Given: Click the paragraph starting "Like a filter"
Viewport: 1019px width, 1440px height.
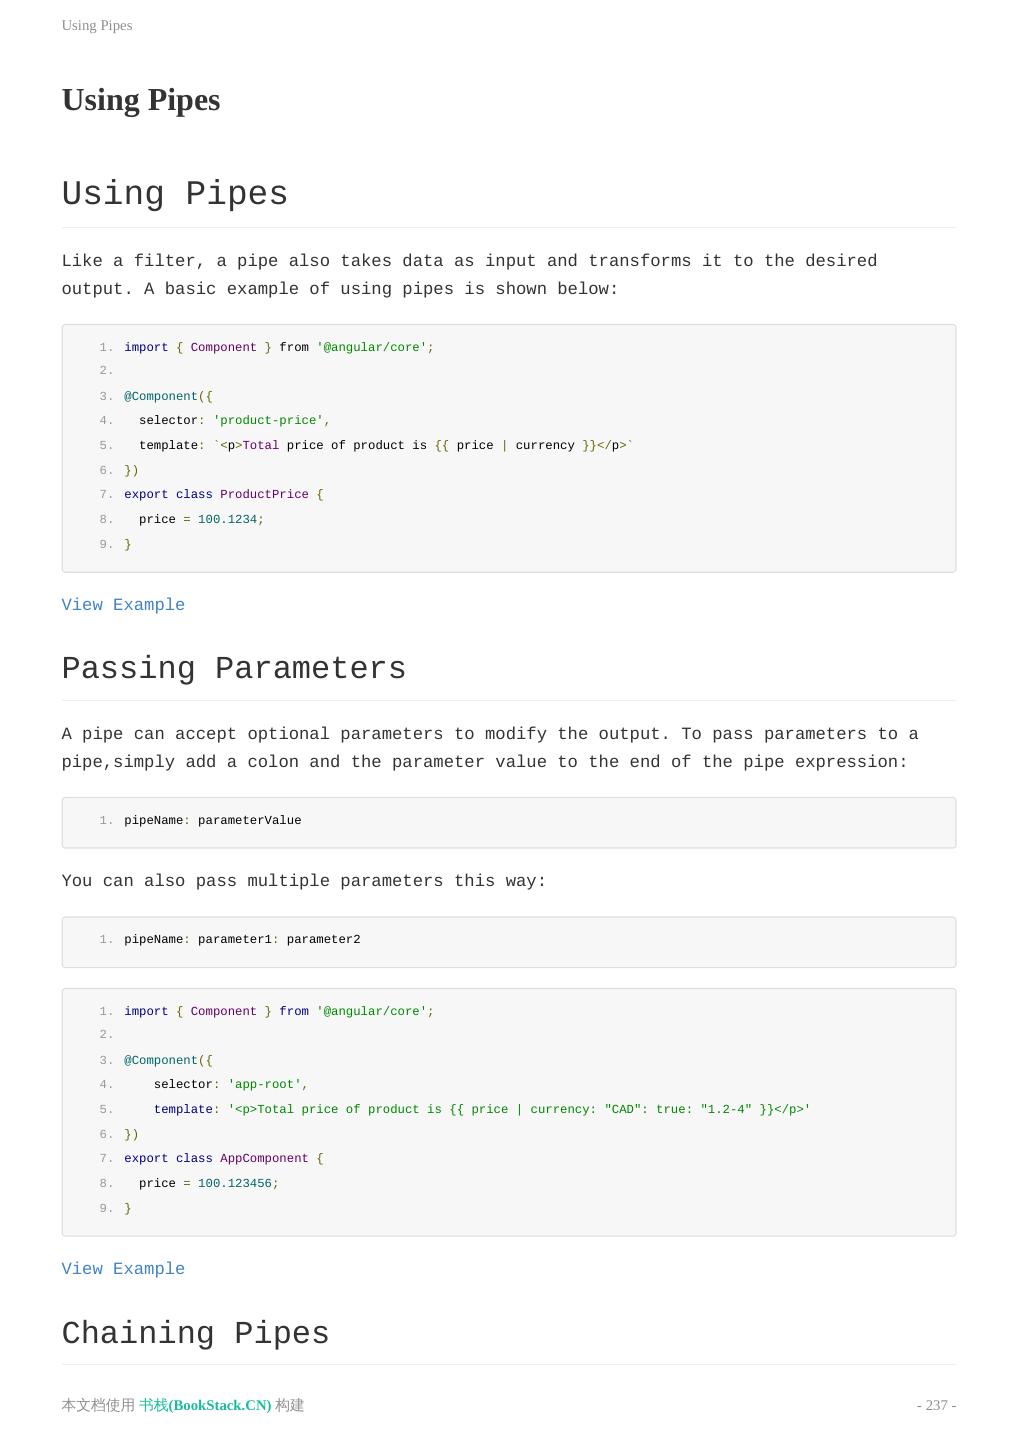Looking at the screenshot, I should (469, 275).
